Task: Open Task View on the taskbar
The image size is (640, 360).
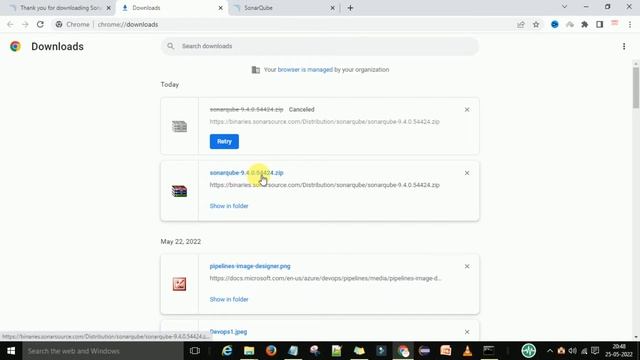Action: pyautogui.click(x=195, y=351)
